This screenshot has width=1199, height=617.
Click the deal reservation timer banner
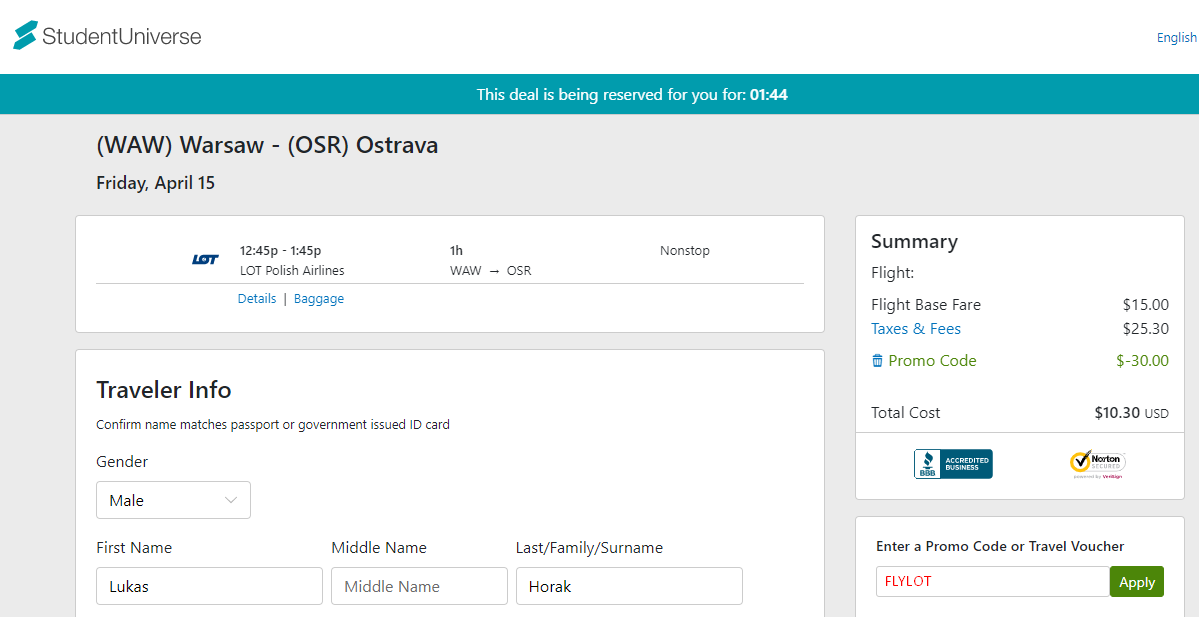[x=600, y=94]
